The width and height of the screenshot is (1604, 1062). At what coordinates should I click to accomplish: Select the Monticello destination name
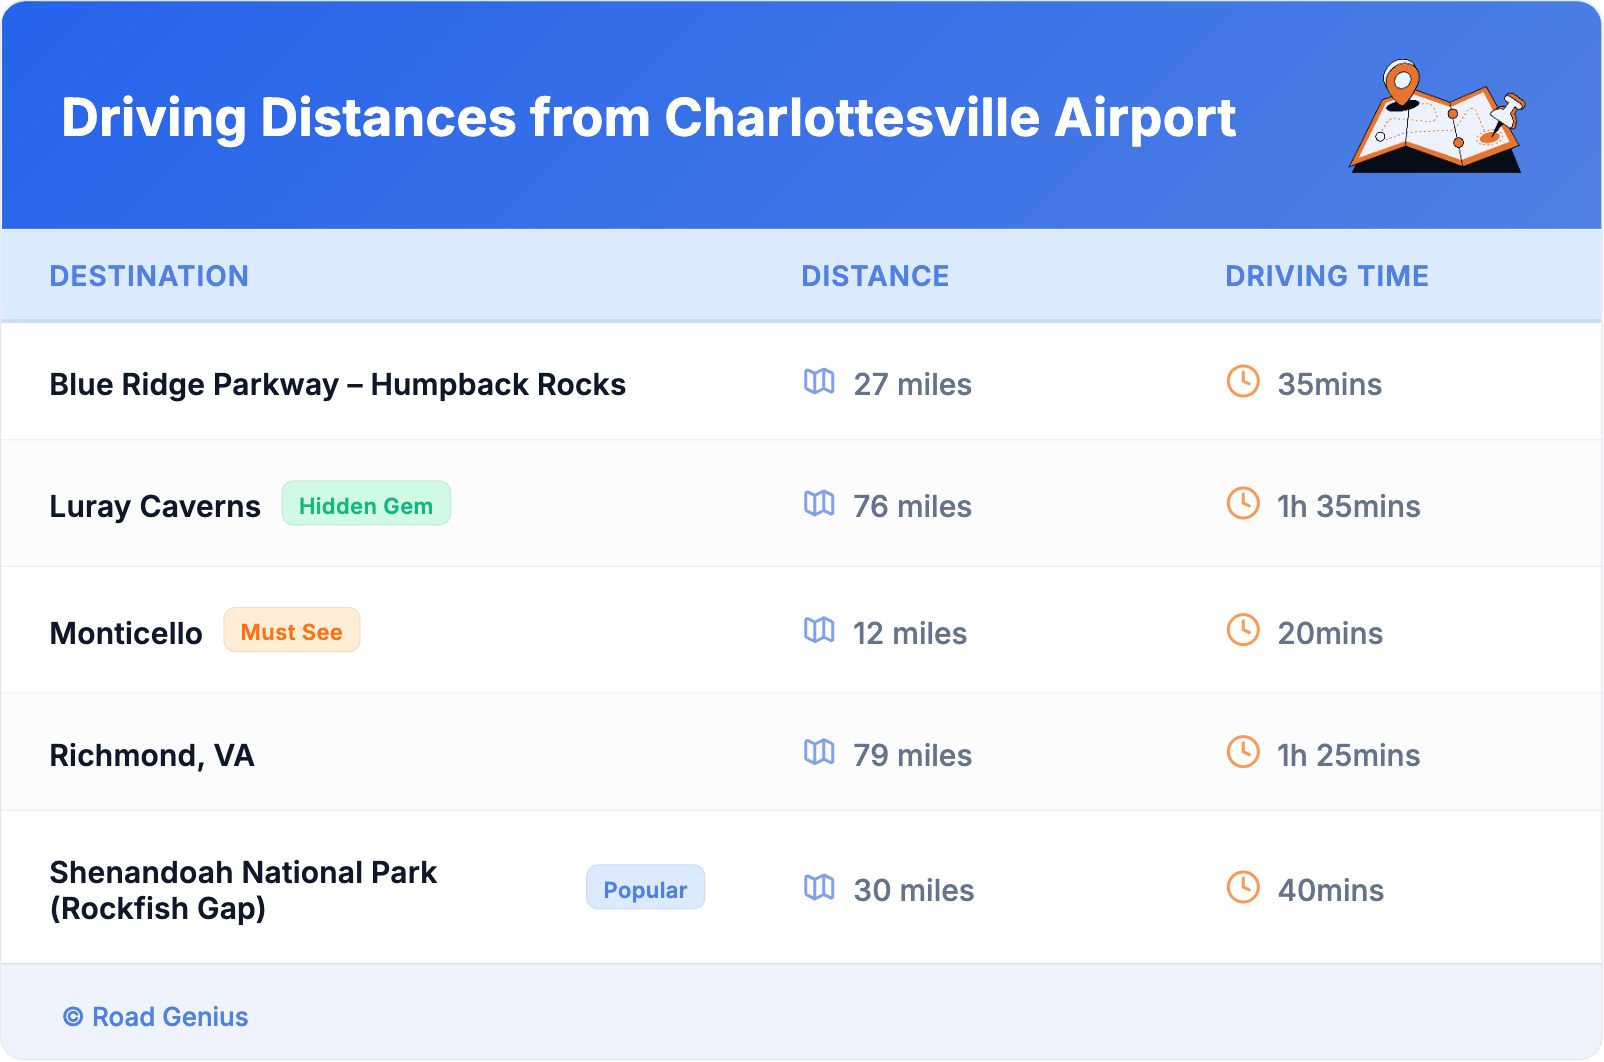126,633
